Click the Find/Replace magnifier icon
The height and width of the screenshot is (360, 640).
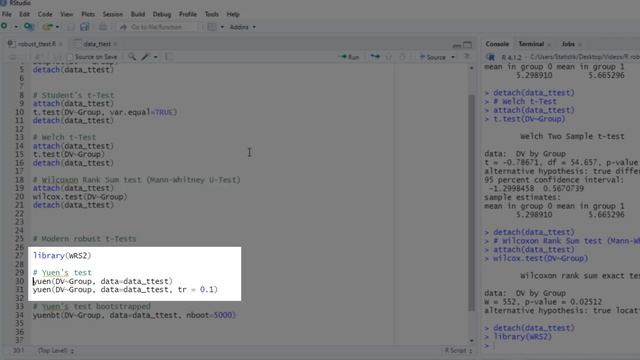pyautogui.click(x=132, y=57)
